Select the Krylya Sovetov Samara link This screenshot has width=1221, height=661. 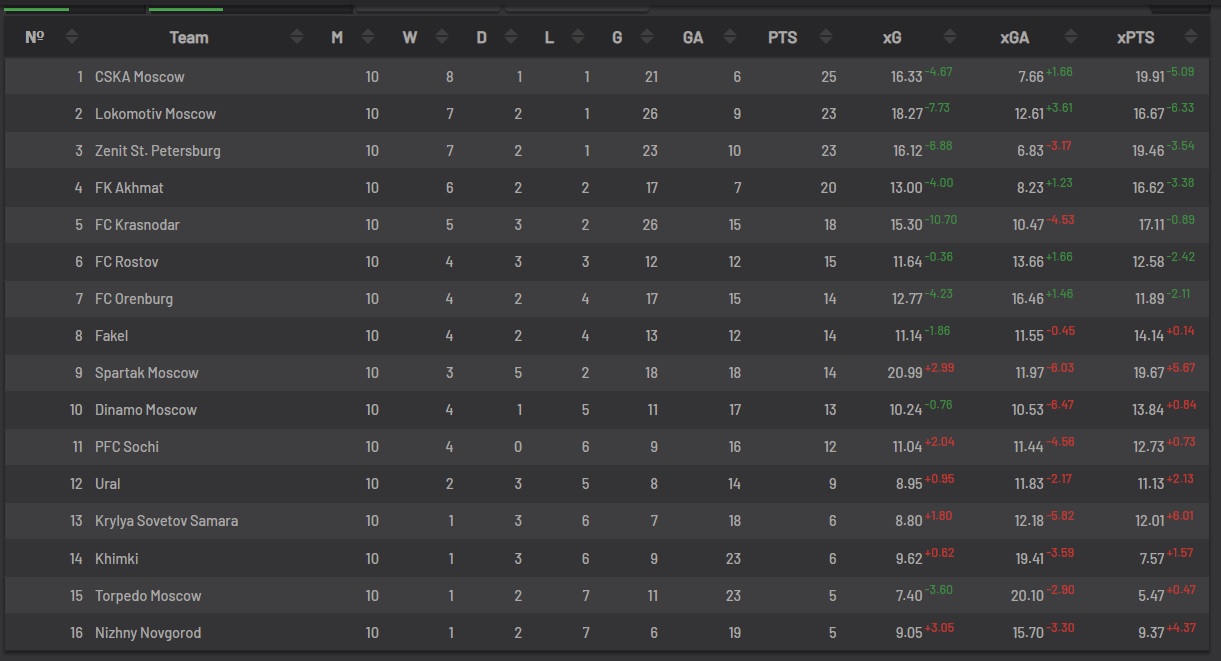coord(166,520)
